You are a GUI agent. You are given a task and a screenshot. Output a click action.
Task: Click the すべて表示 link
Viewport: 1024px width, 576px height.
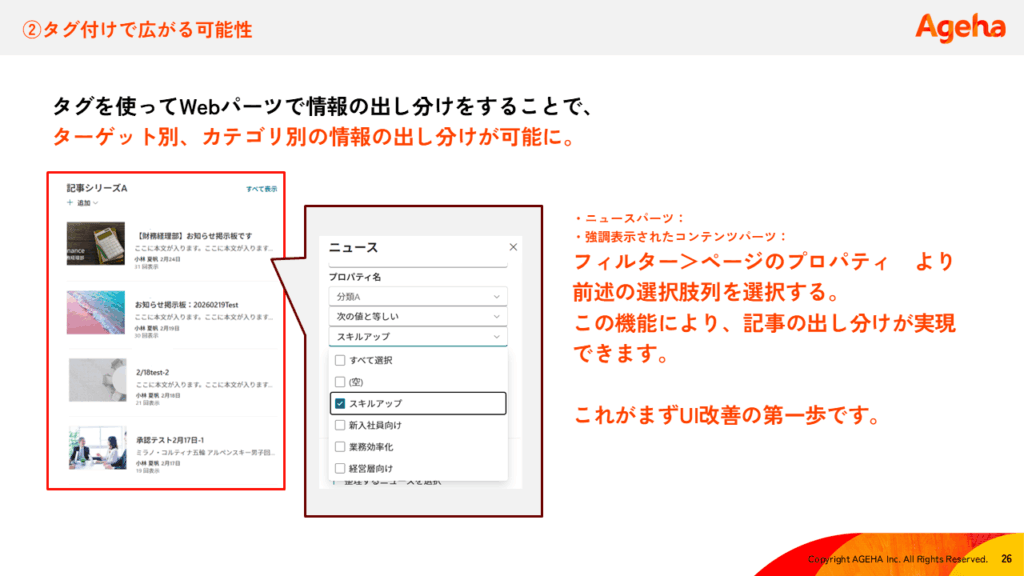click(261, 189)
